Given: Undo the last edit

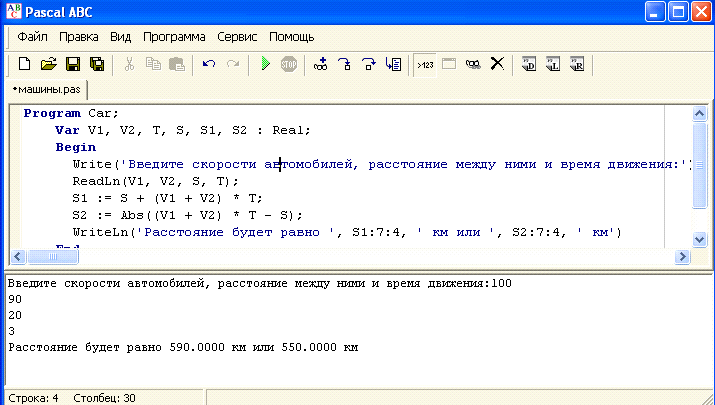Looking at the screenshot, I should point(209,64).
